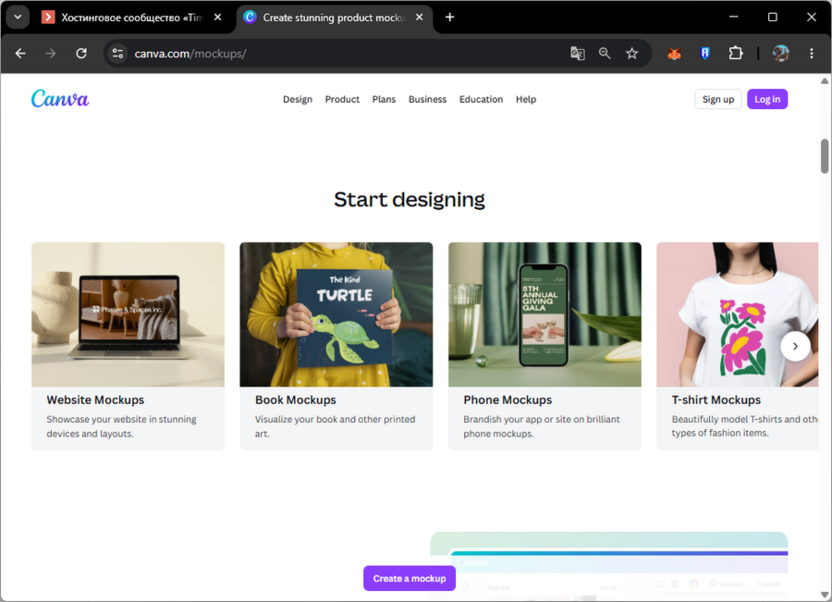The image size is (832, 602).
Task: Switch to the Хостинговое сообщество tab
Action: (132, 18)
